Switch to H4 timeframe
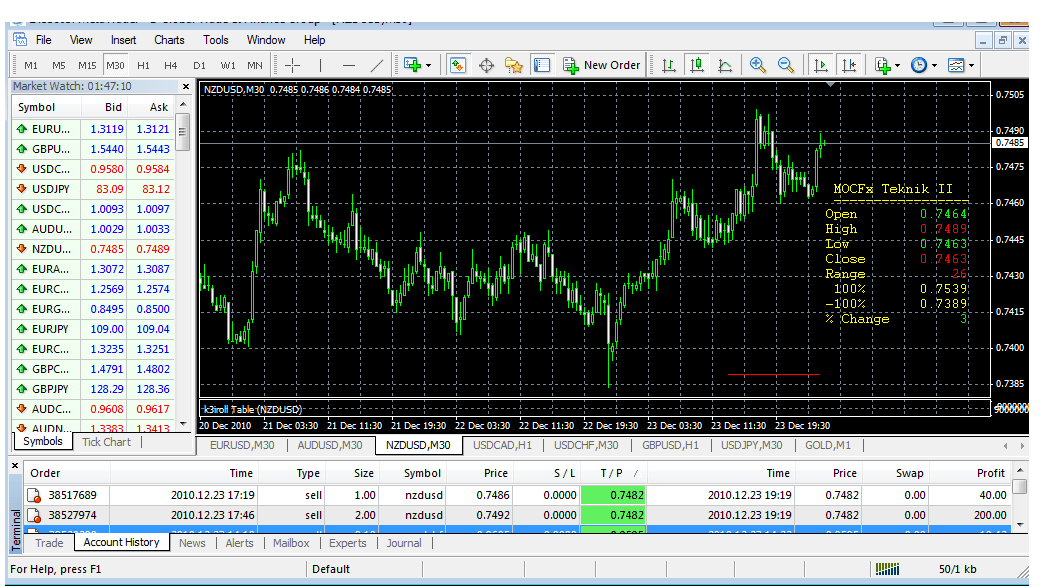The height and width of the screenshot is (586, 1040). click(x=170, y=65)
